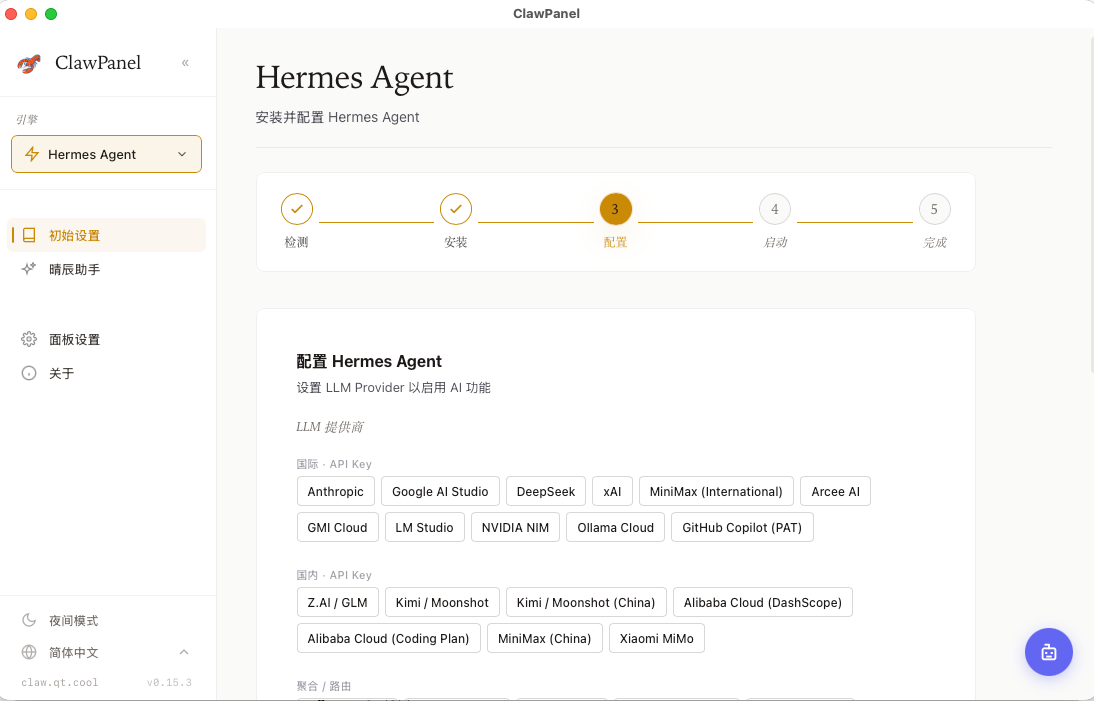Click the claw.qt.cool link text
Screen dimensions: 1094x701
pyautogui.click(x=59, y=682)
